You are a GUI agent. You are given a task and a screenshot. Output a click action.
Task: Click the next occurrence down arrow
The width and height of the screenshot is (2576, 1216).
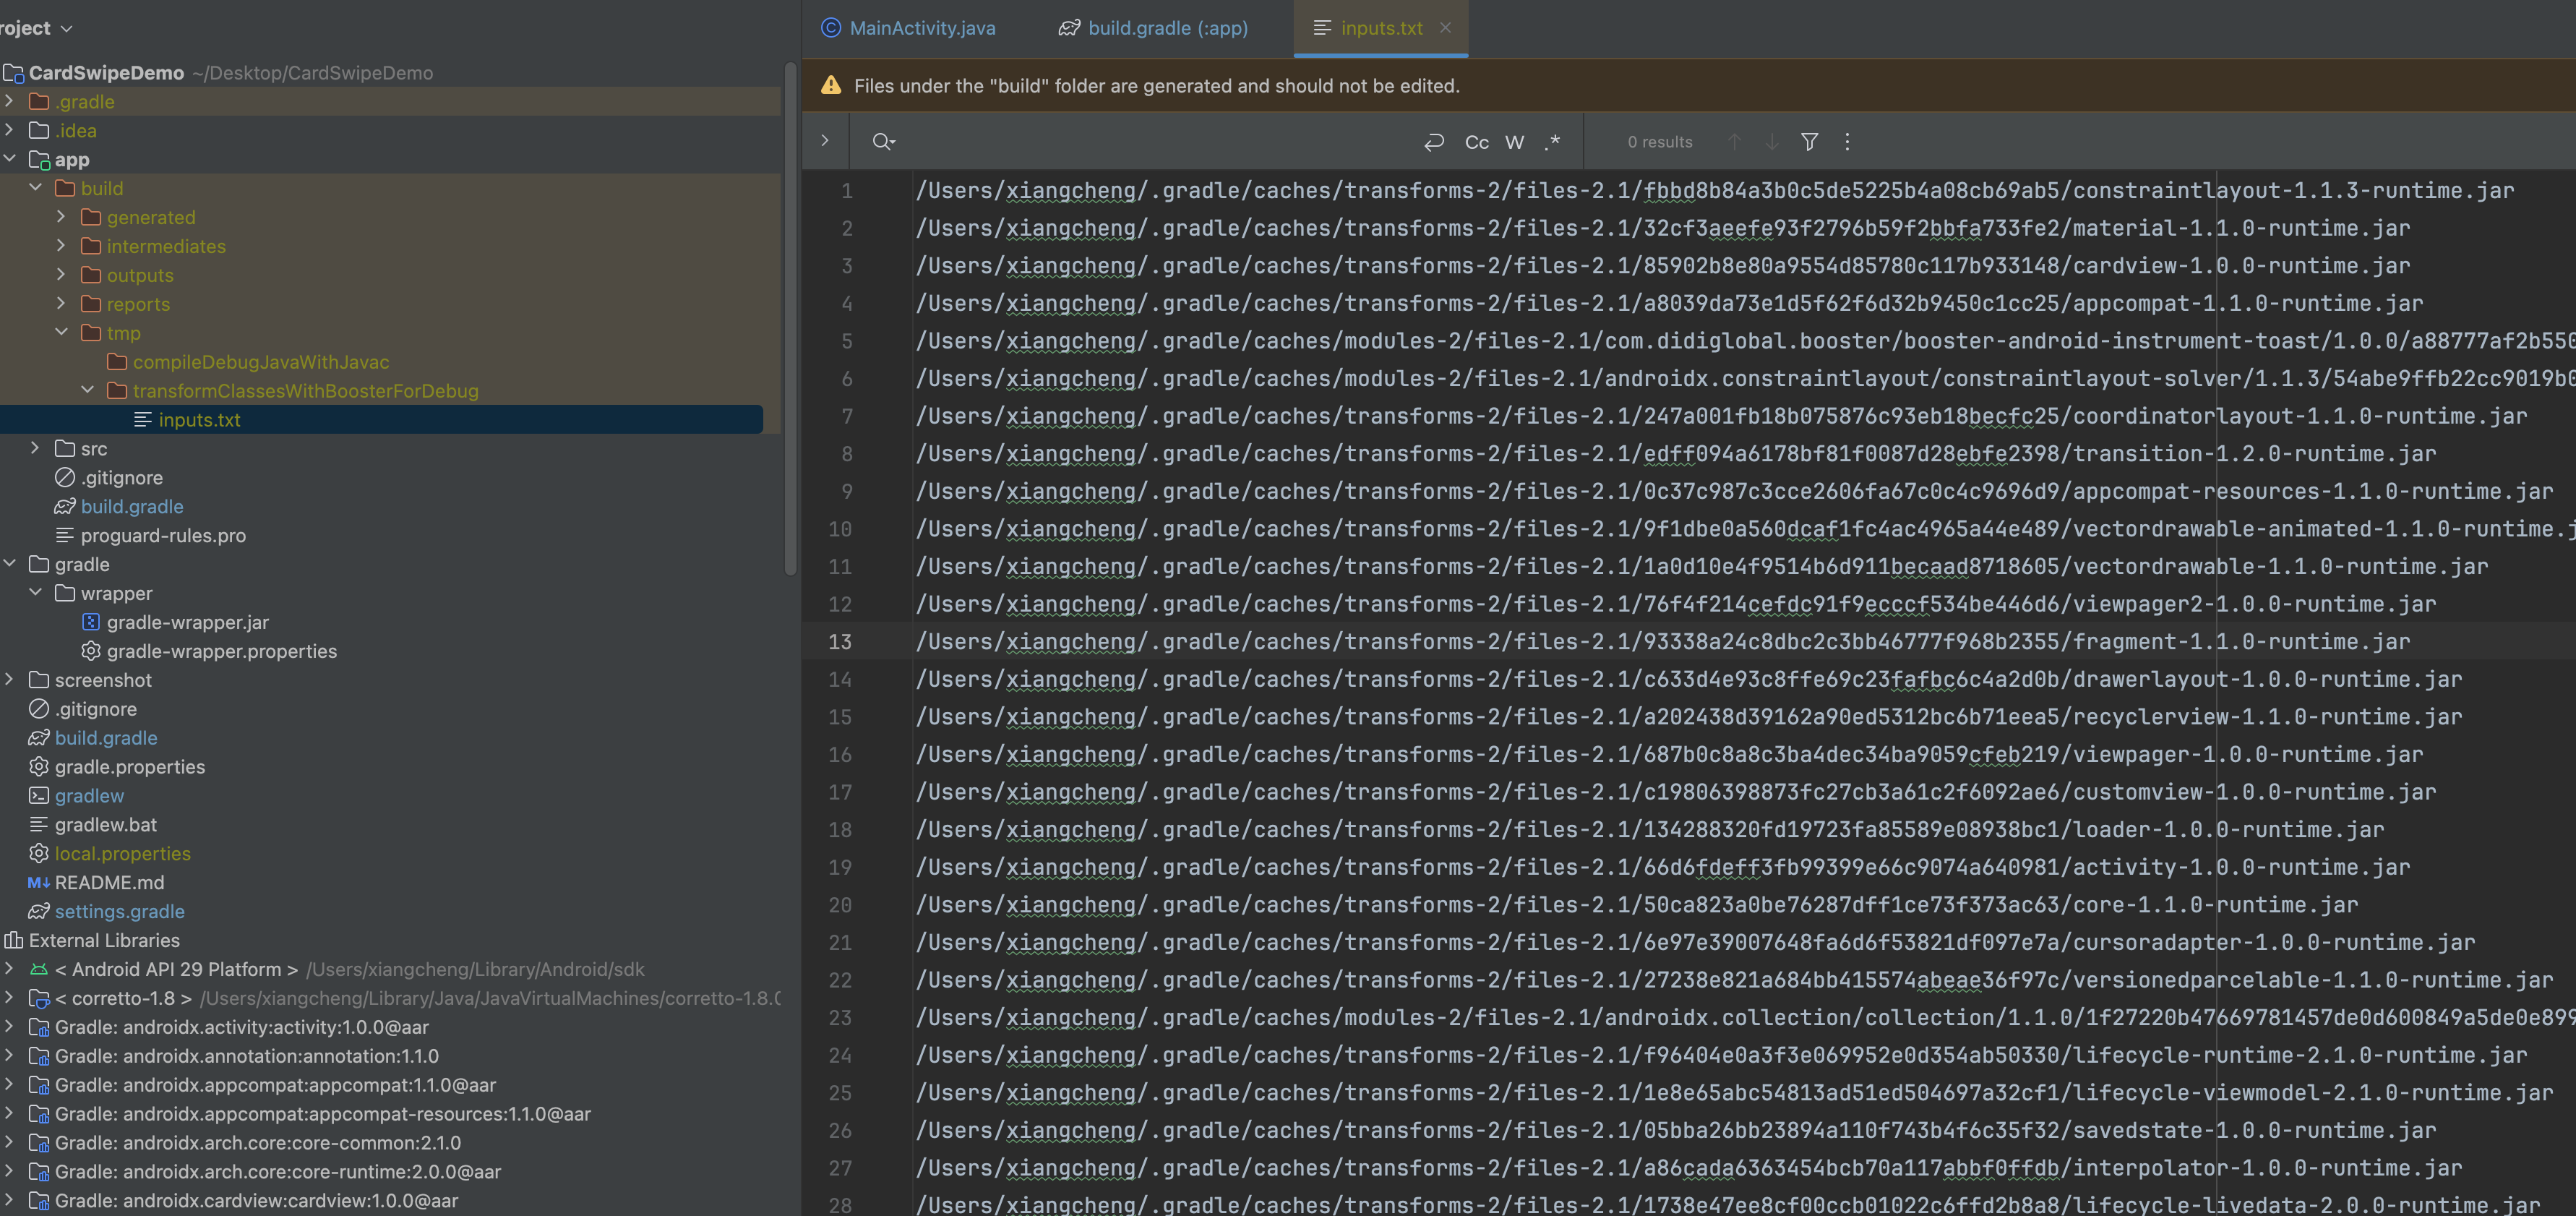(1771, 142)
